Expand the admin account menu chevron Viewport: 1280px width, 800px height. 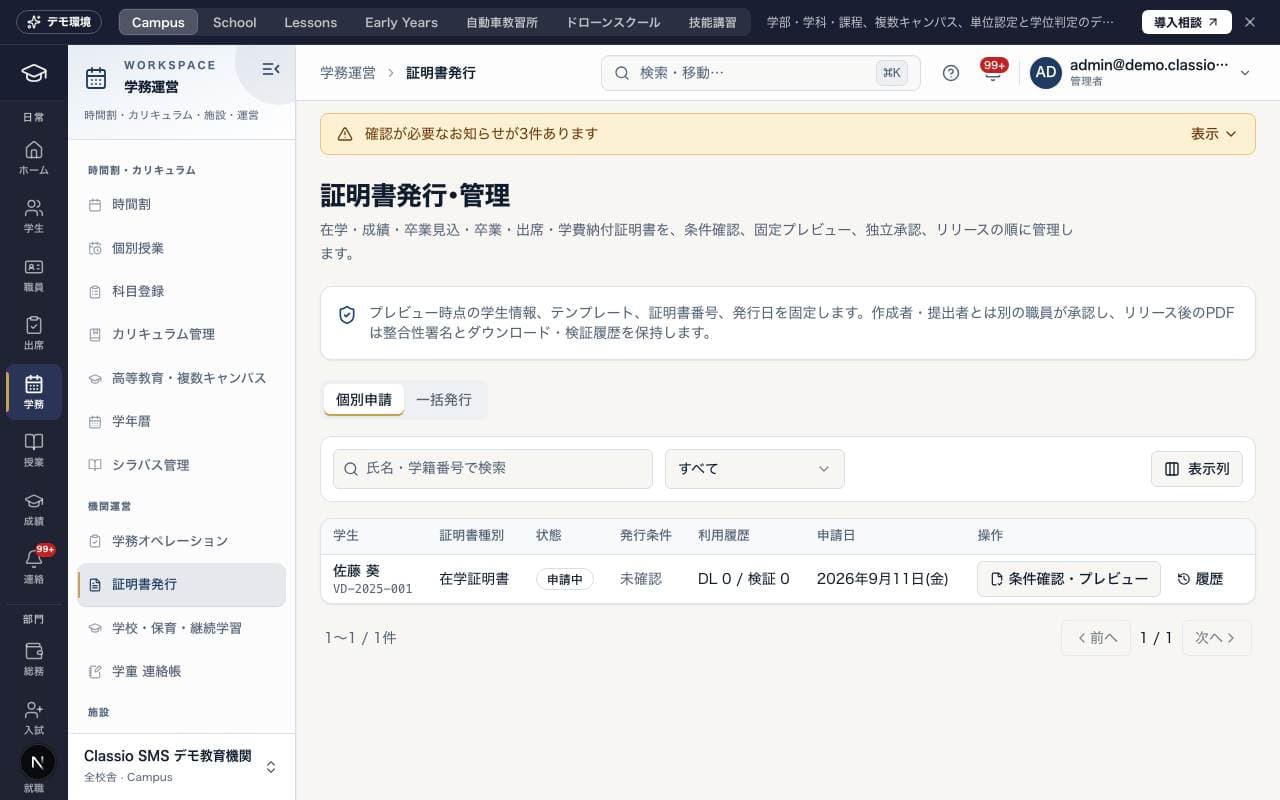tap(1245, 73)
